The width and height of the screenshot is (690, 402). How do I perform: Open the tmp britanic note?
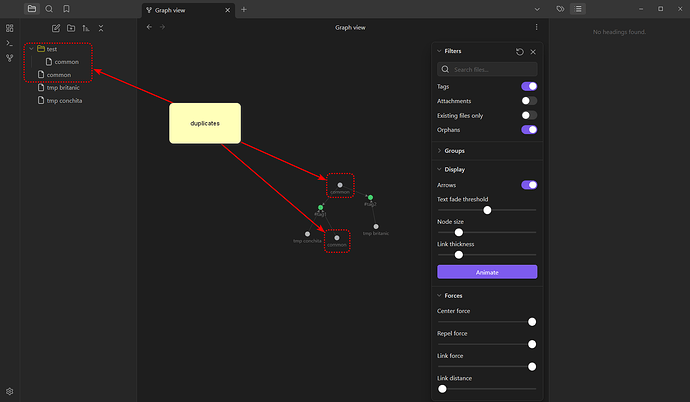coord(63,88)
